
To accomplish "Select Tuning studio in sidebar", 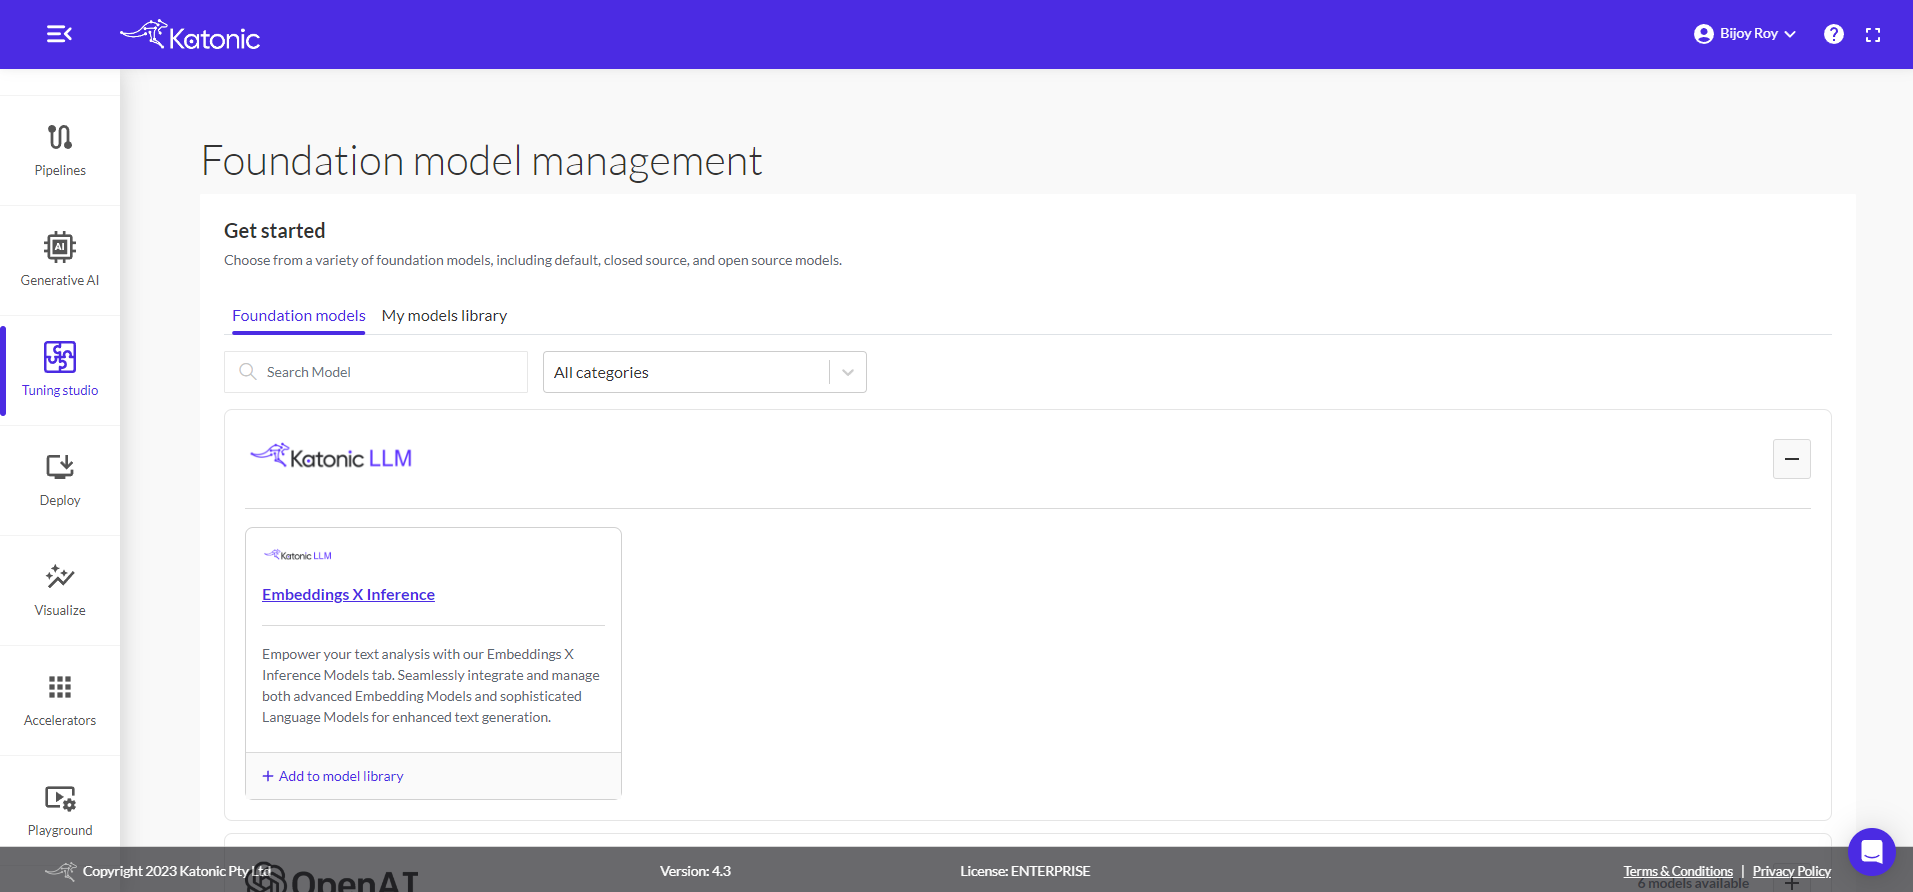I will click(x=60, y=371).
